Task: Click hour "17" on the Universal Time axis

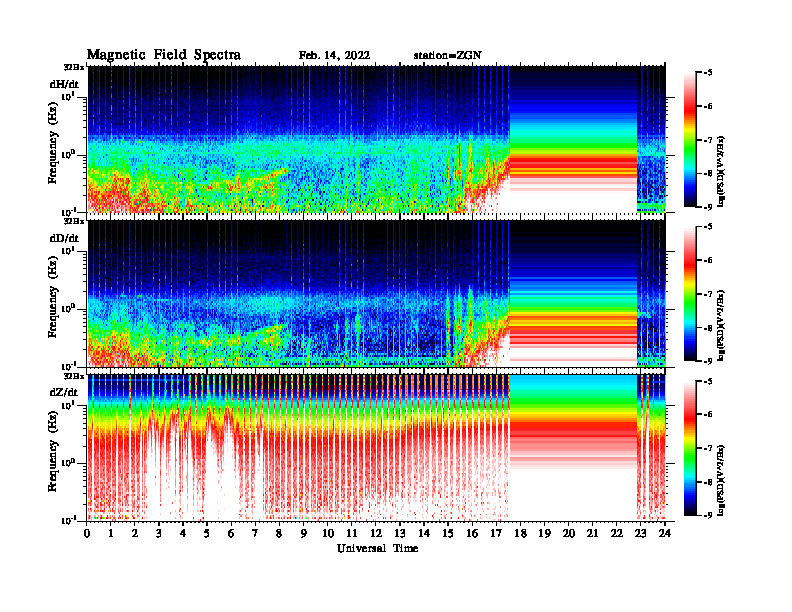Action: coord(496,533)
